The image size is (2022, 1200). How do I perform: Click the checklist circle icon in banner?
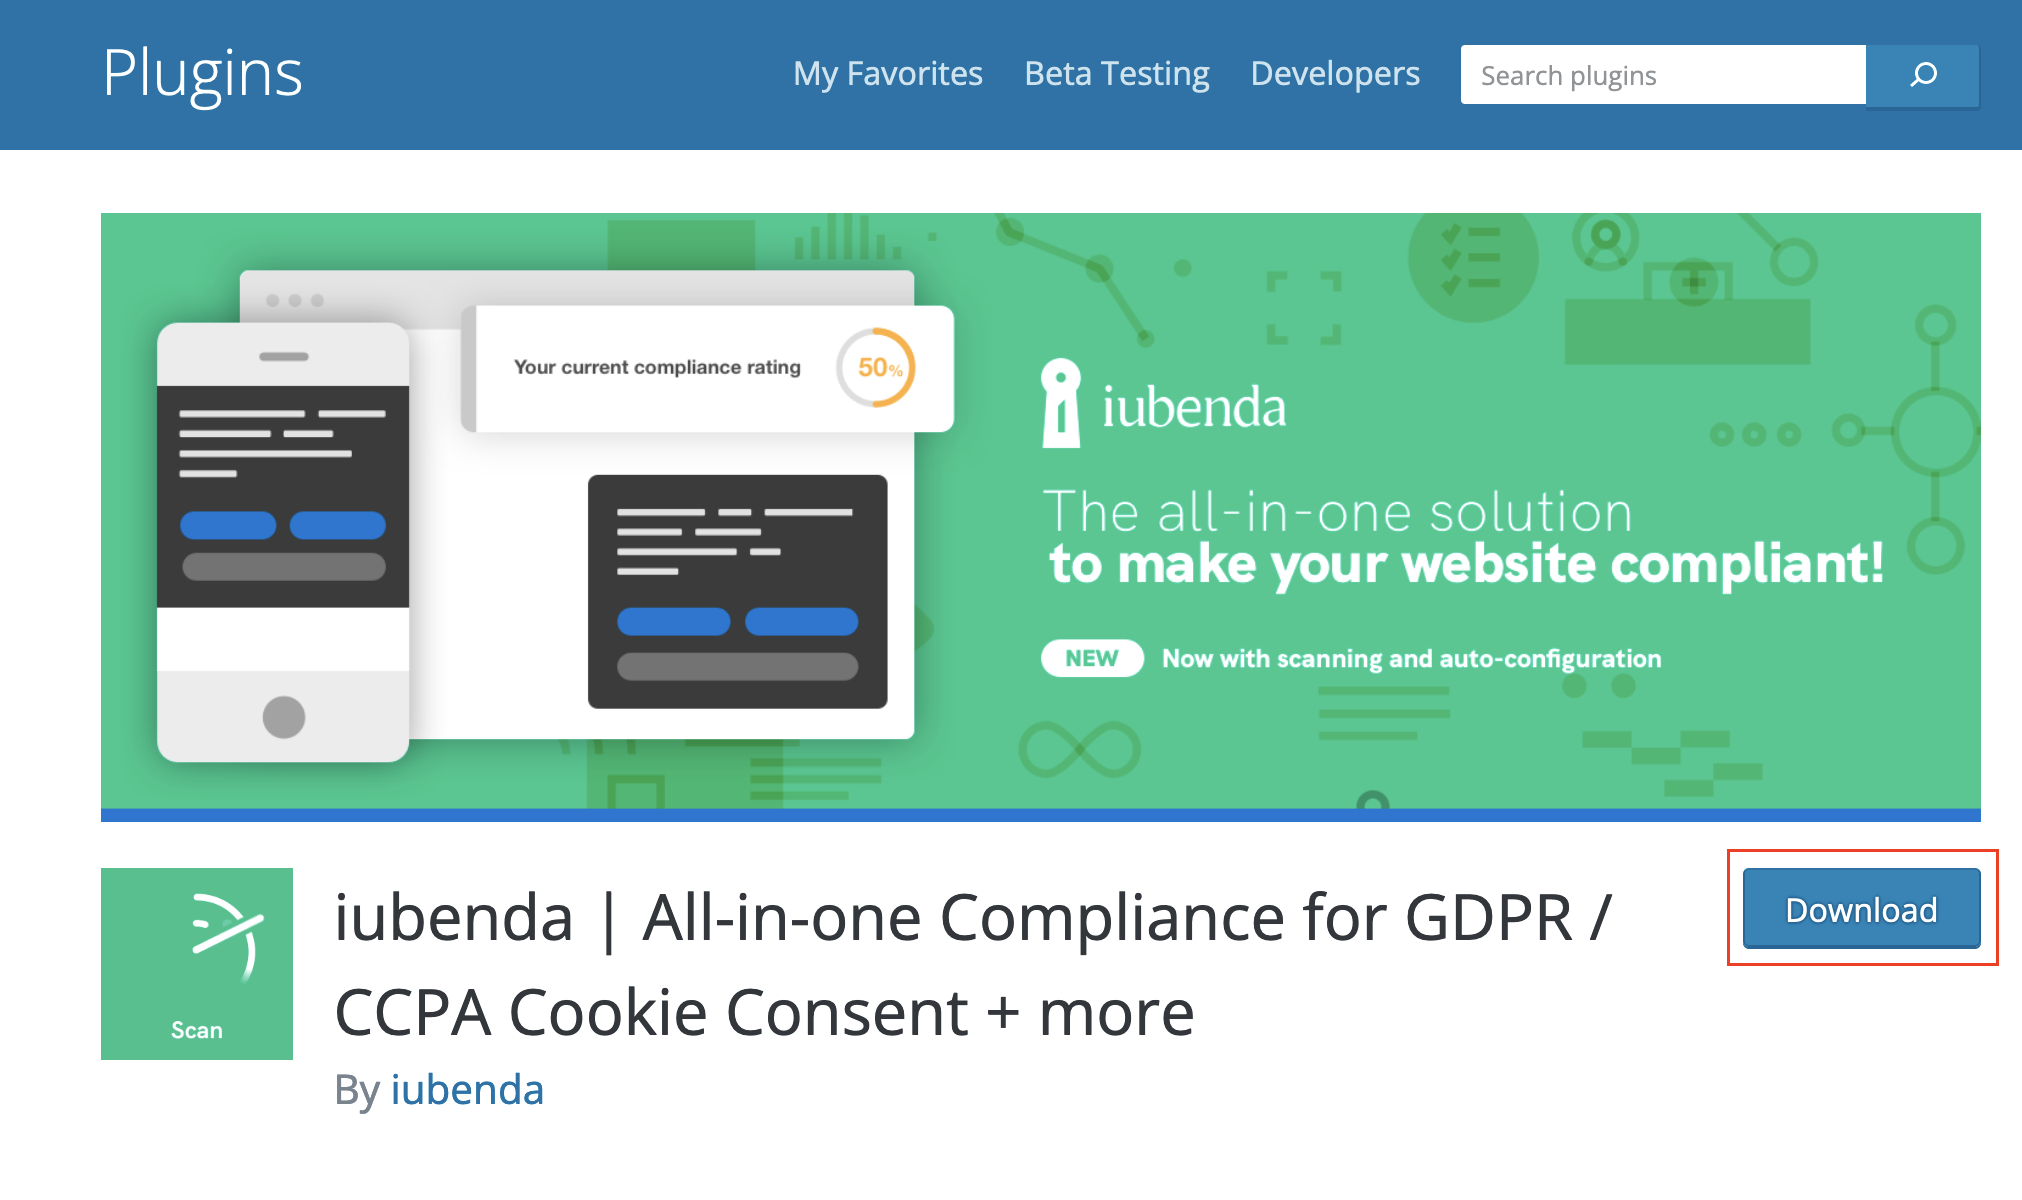pyautogui.click(x=1471, y=257)
